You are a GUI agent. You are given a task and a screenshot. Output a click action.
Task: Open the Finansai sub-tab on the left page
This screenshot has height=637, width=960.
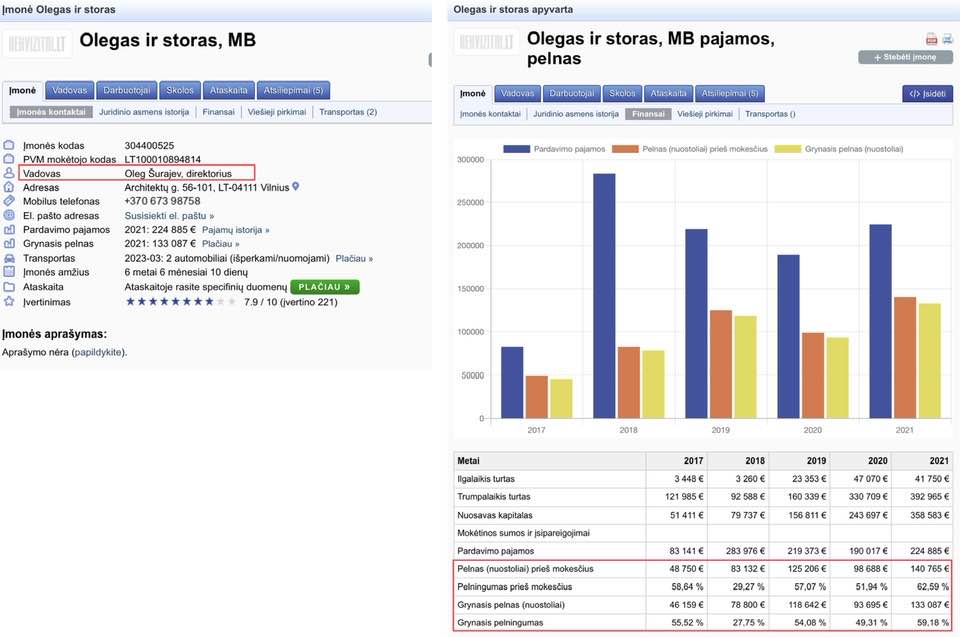point(219,112)
